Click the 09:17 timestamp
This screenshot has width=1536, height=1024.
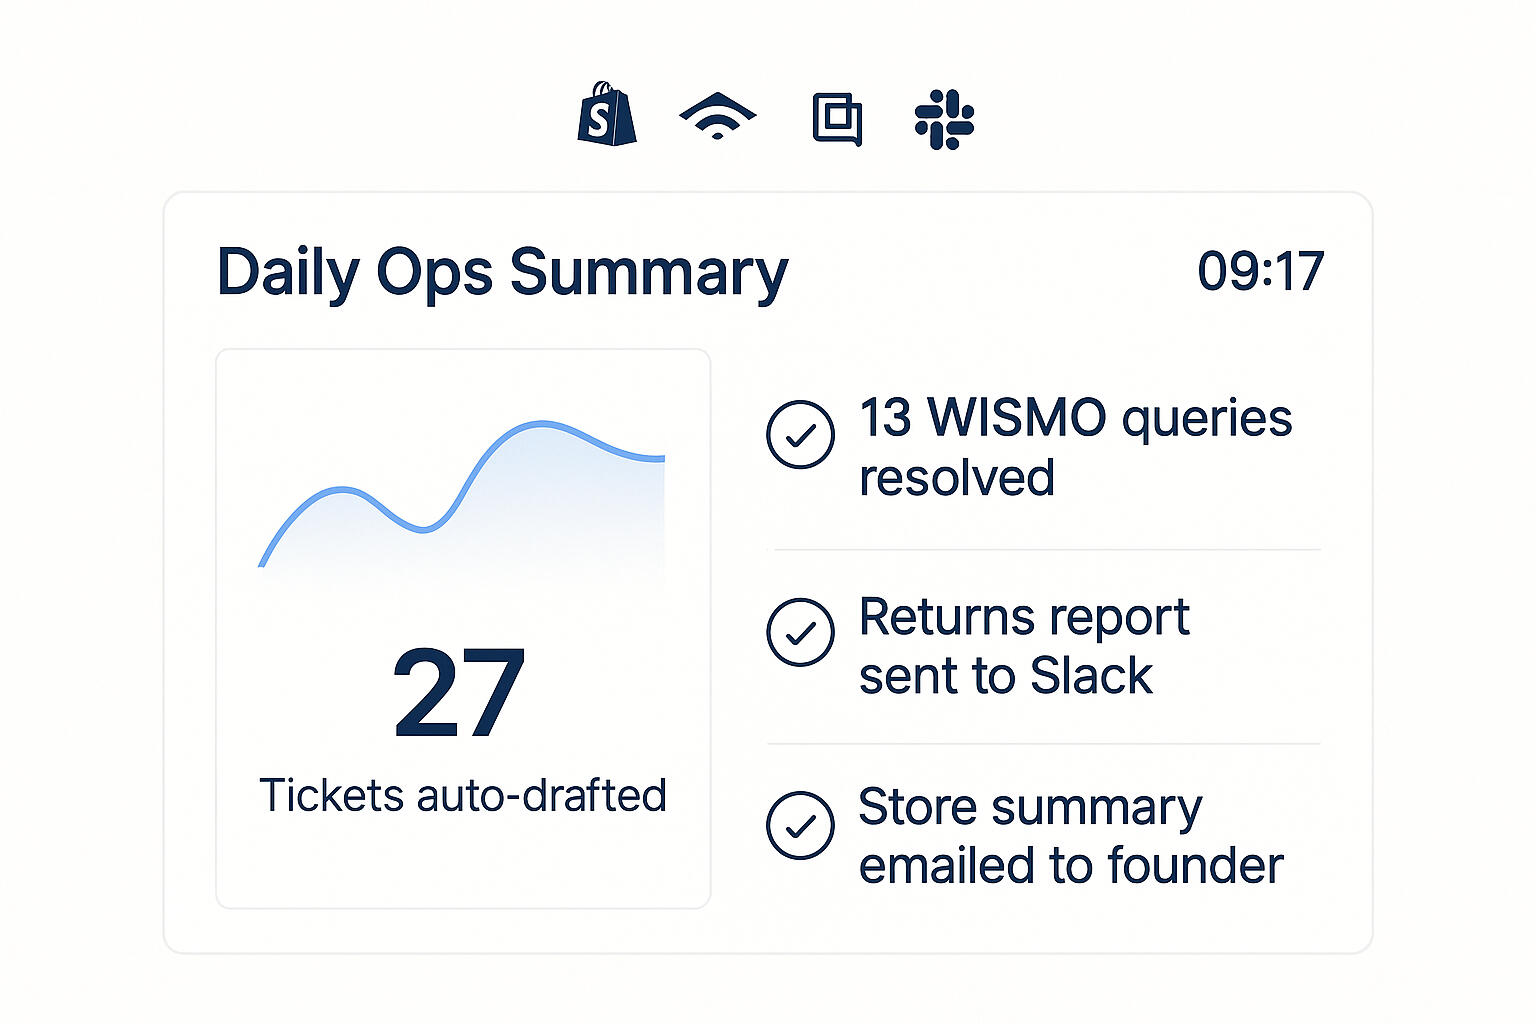[x=1260, y=271]
